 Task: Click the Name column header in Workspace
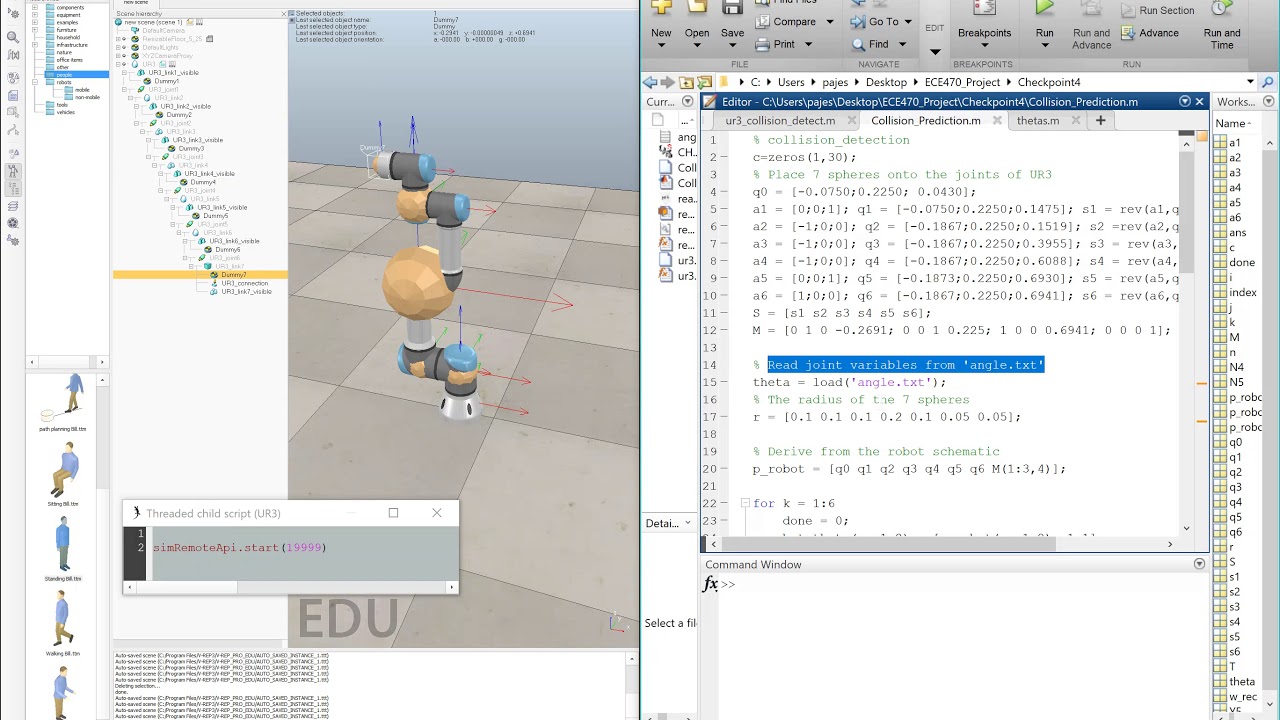(1231, 124)
